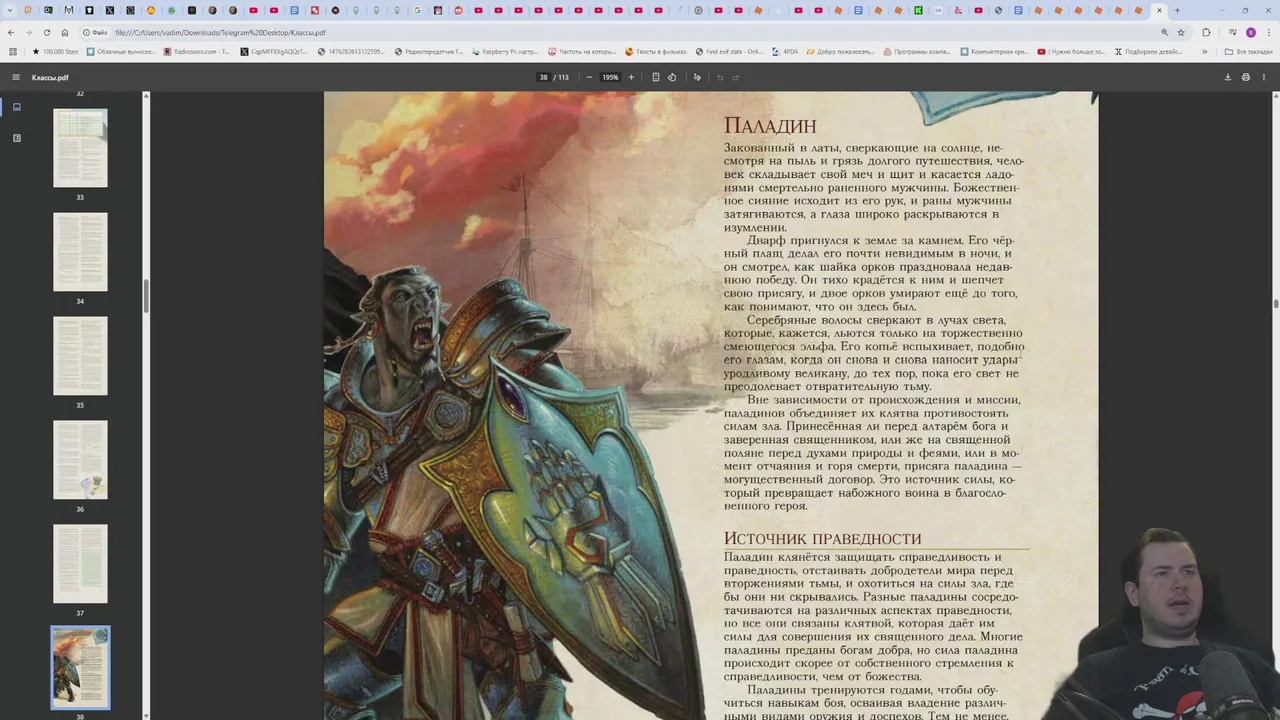Click the document vertical scrollbar handle

[x=1276, y=303]
